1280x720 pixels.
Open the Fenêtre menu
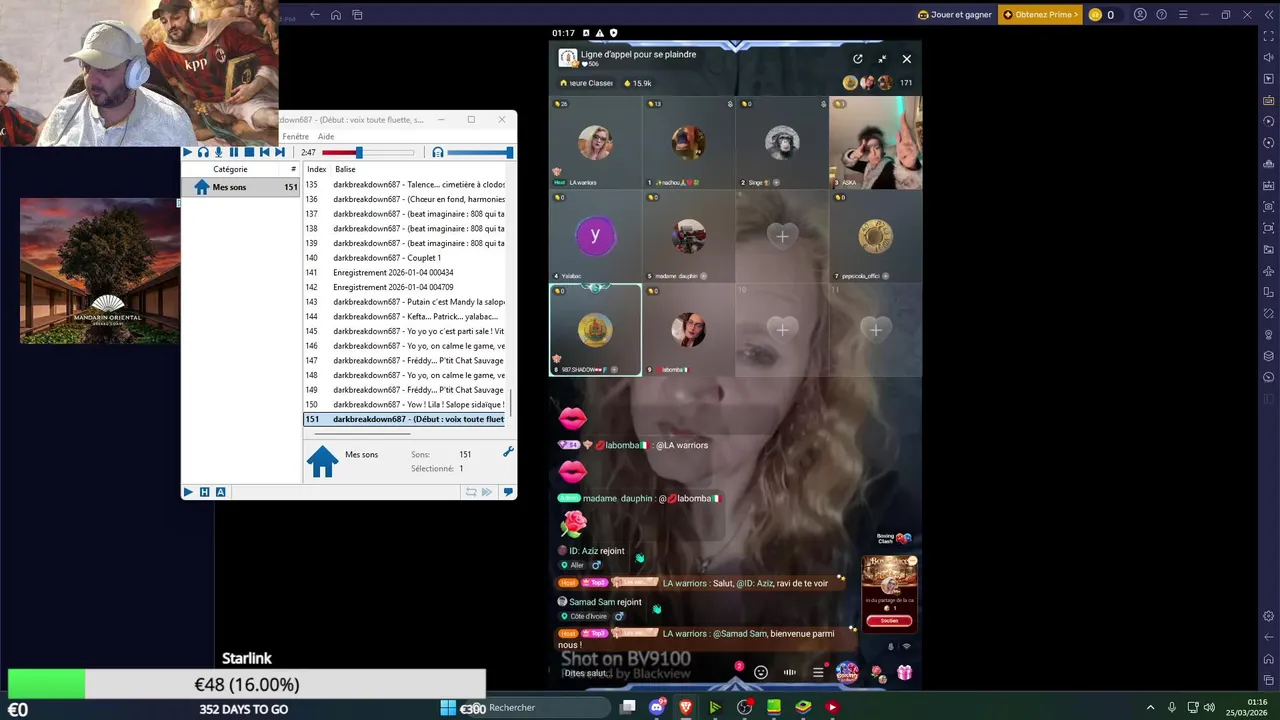click(295, 136)
